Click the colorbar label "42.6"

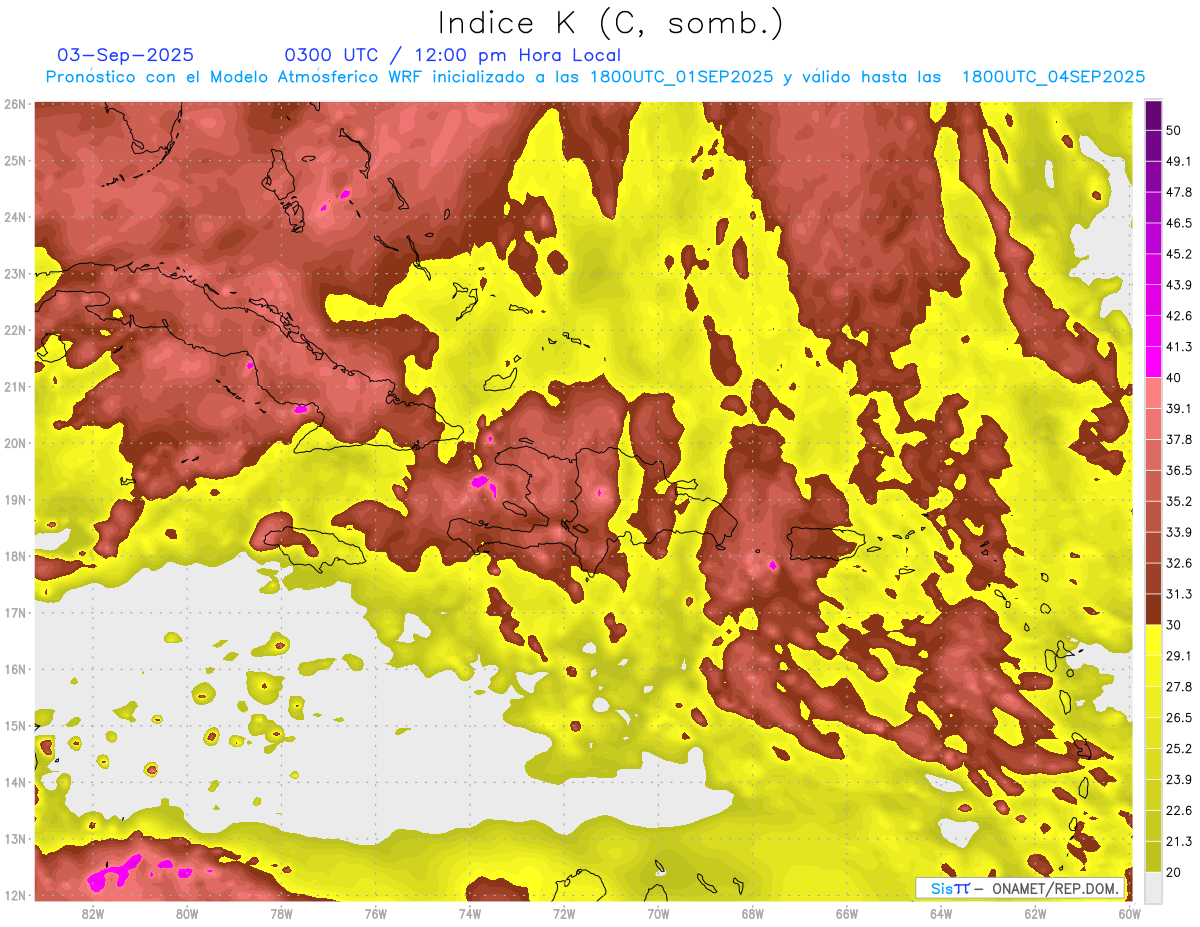pos(1179,316)
